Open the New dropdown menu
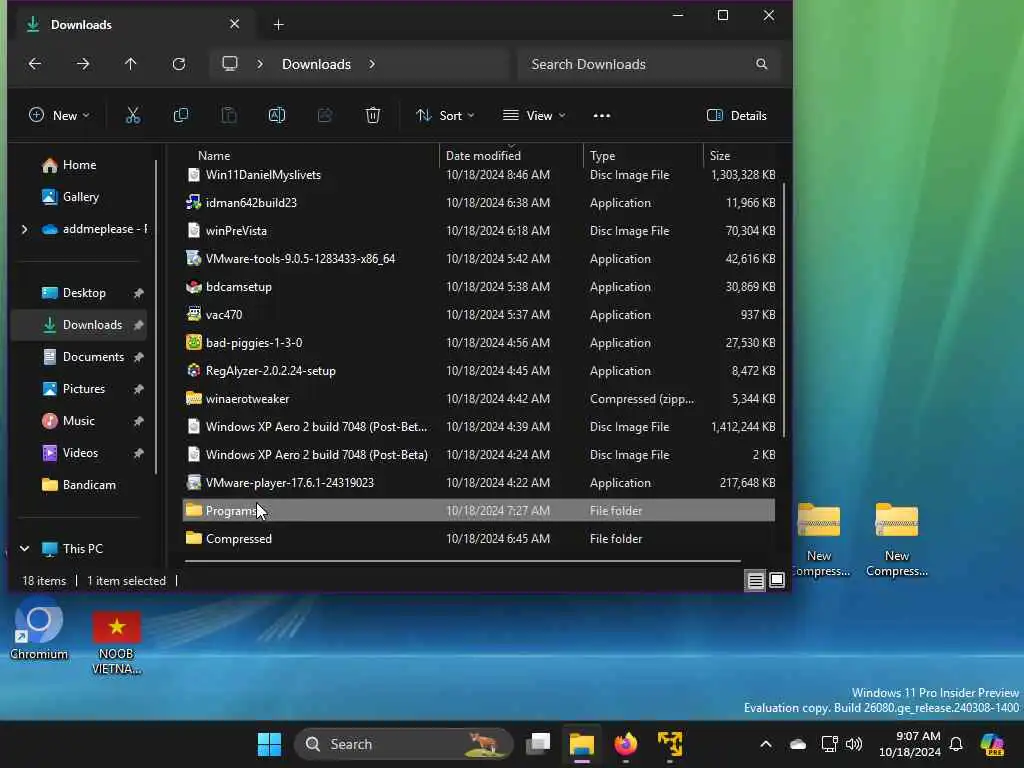The height and width of the screenshot is (768, 1024). [59, 116]
